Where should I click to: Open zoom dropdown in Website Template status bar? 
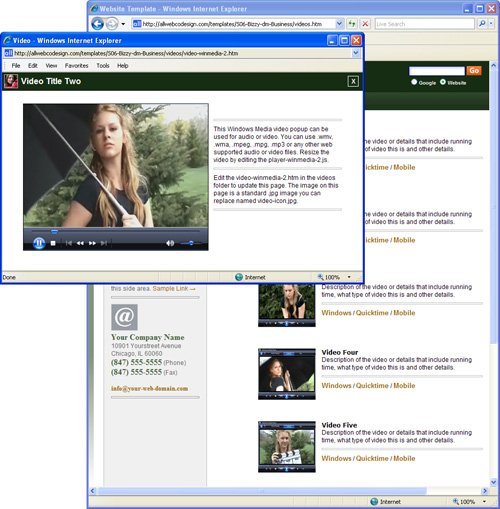484,501
